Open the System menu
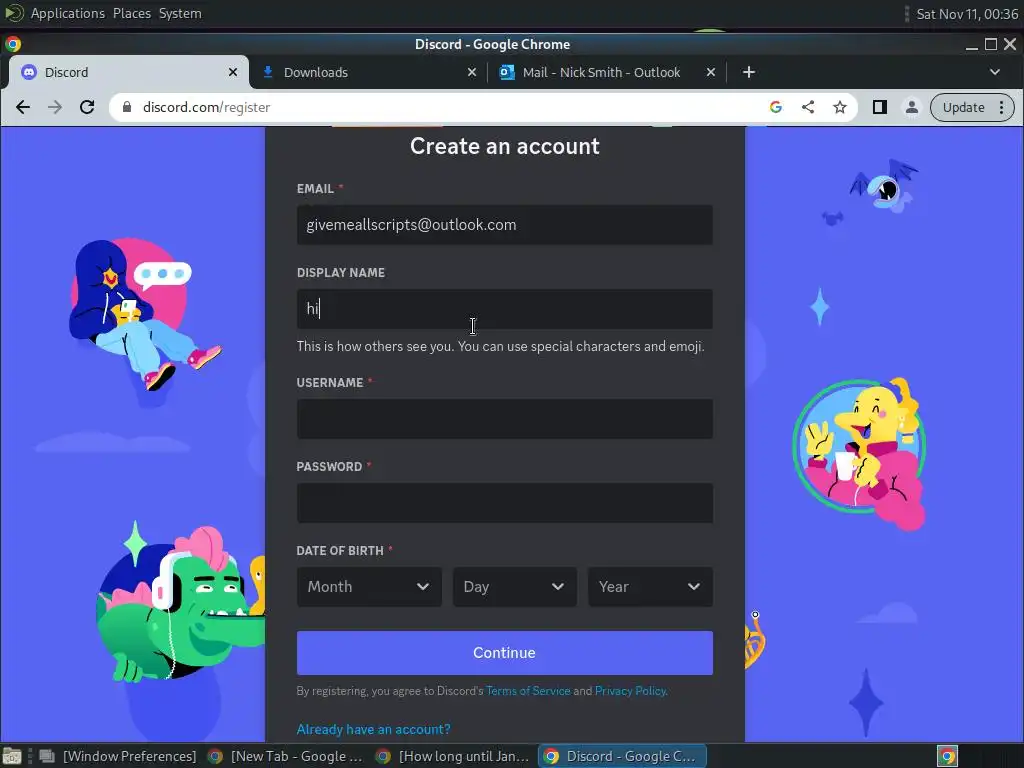 [x=180, y=13]
